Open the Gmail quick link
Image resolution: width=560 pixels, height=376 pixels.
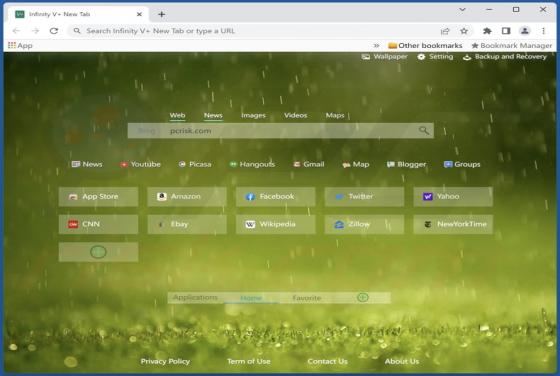309,164
